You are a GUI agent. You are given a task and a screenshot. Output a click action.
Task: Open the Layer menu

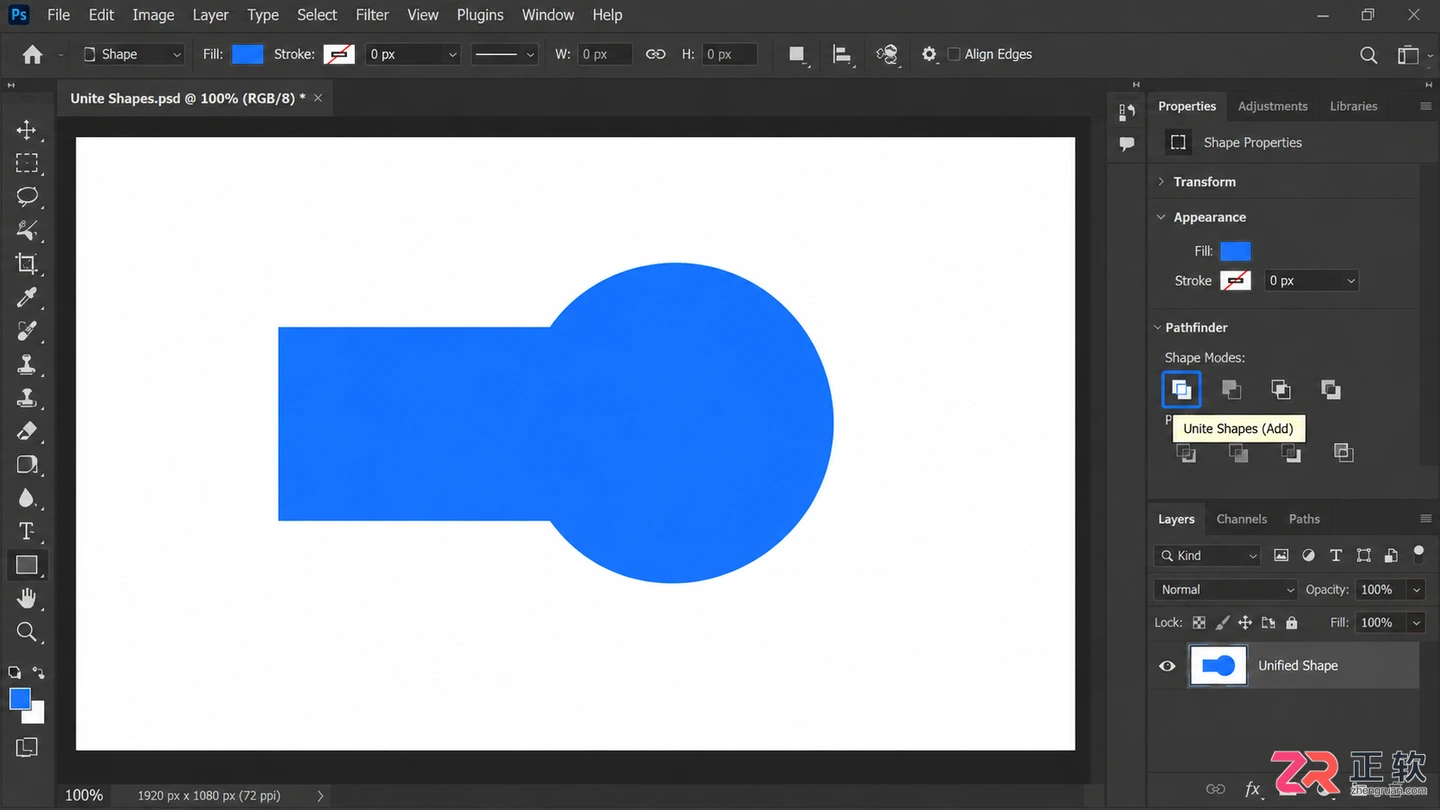click(x=210, y=15)
